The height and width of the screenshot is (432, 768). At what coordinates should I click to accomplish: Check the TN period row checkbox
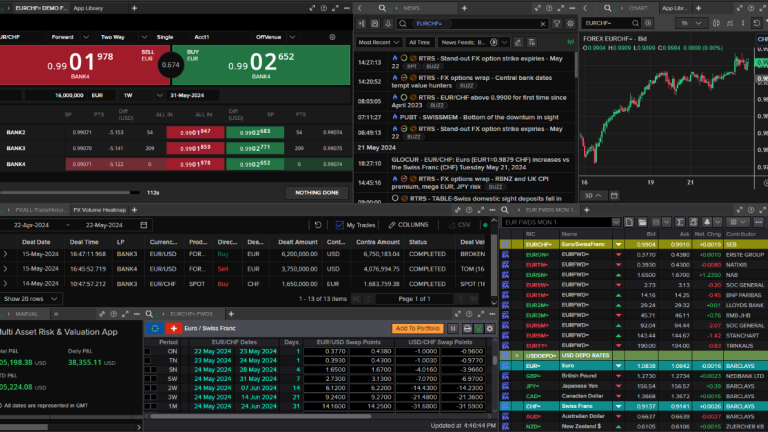[147, 360]
